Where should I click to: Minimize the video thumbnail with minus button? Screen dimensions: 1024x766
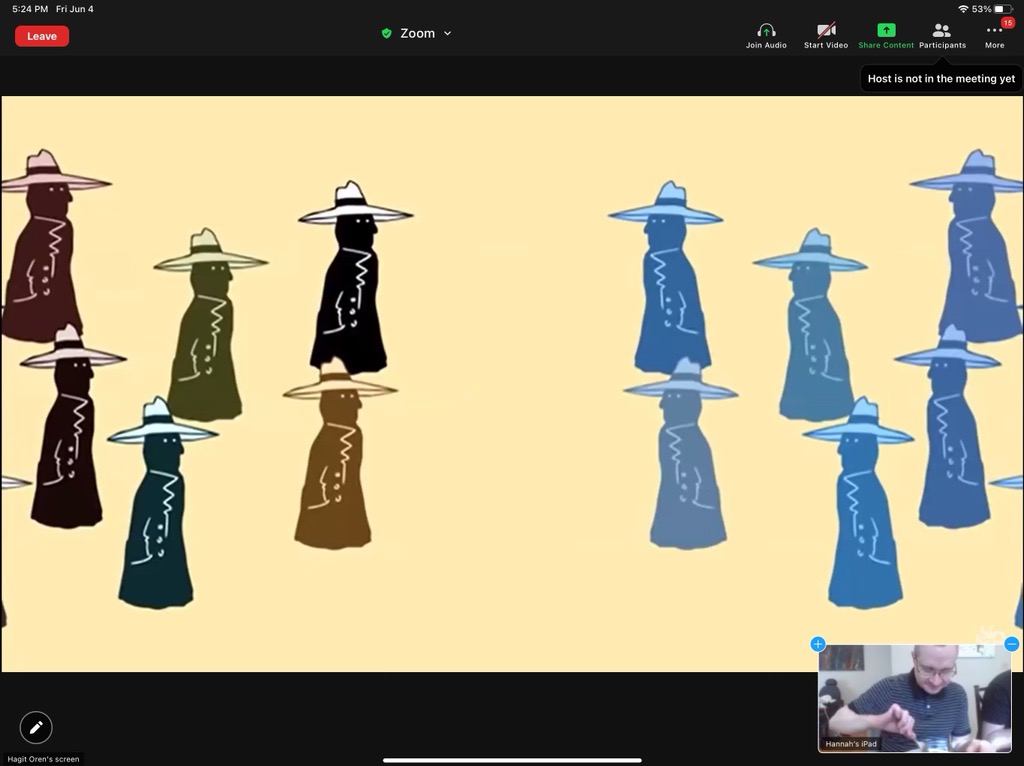click(1012, 644)
